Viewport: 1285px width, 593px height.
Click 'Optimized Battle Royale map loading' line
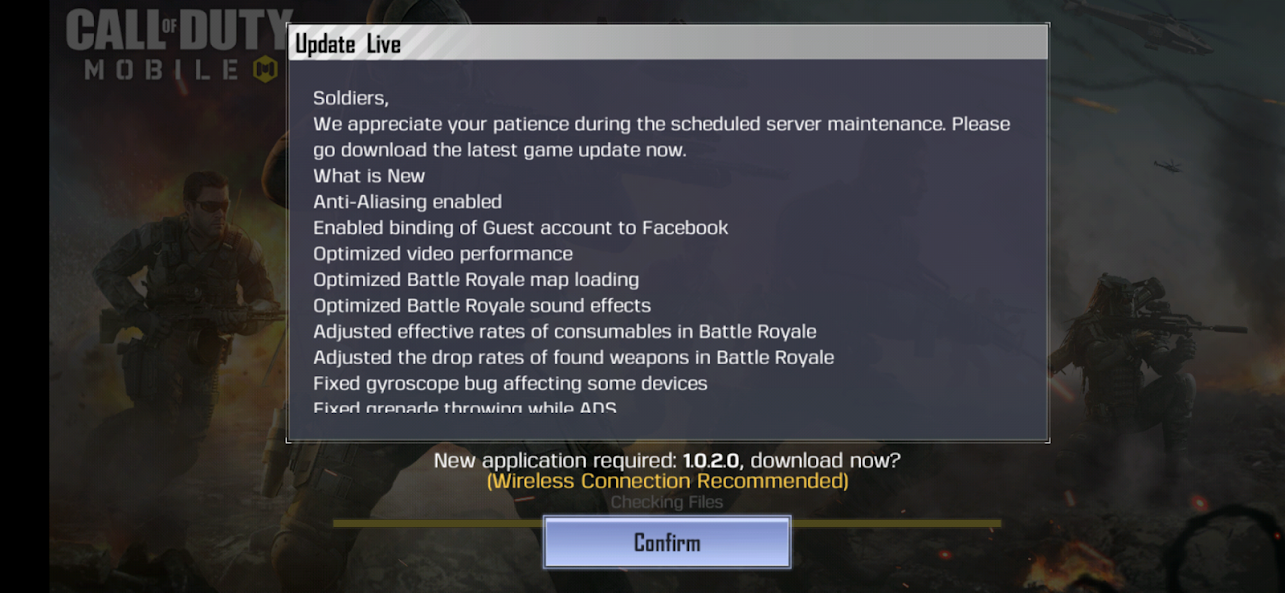coord(476,280)
